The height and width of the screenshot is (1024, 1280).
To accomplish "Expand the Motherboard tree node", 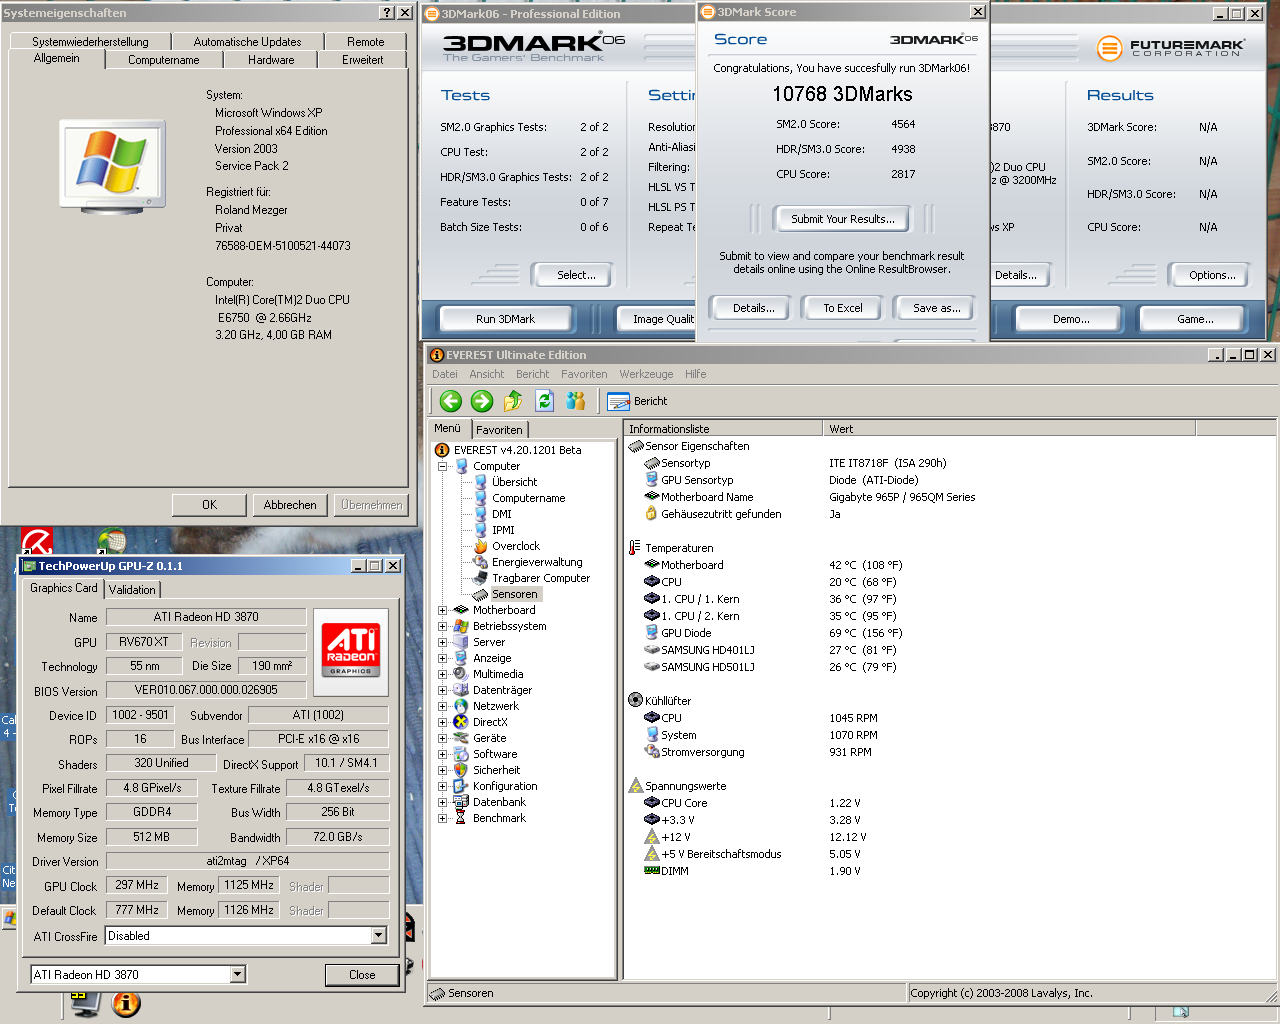I will [x=442, y=610].
